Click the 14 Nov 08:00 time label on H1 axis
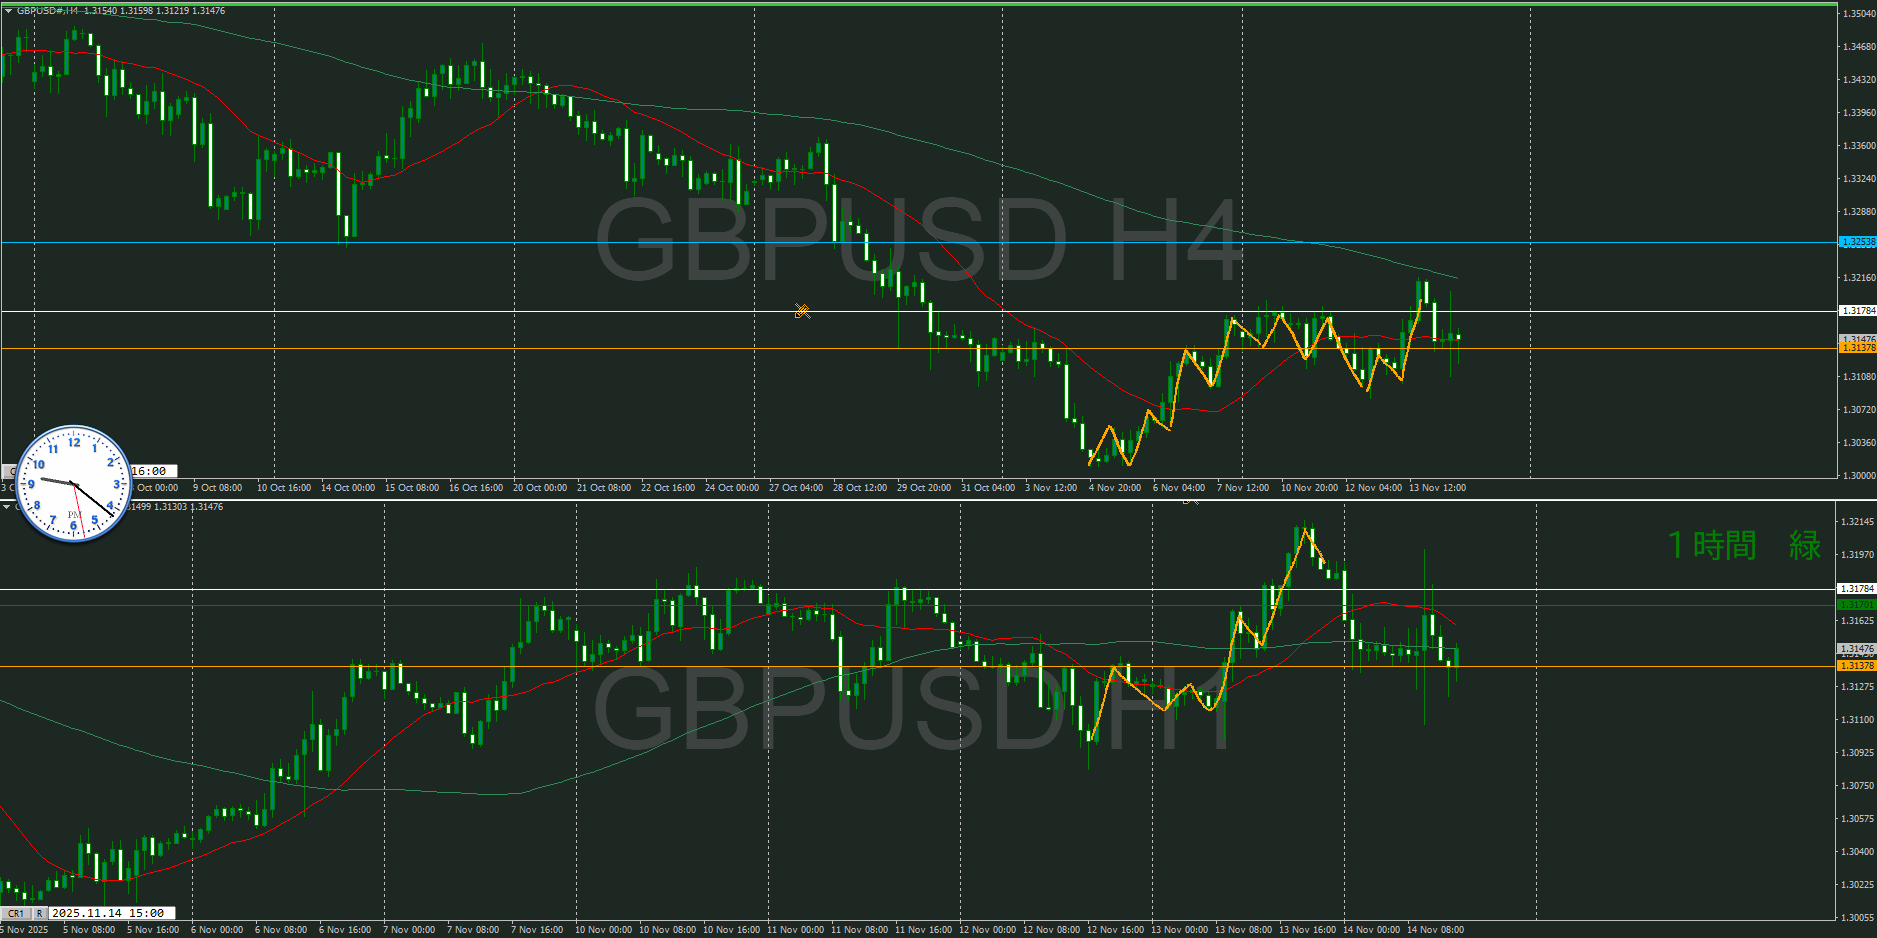Viewport: 1877px width, 938px height. tap(1435, 930)
